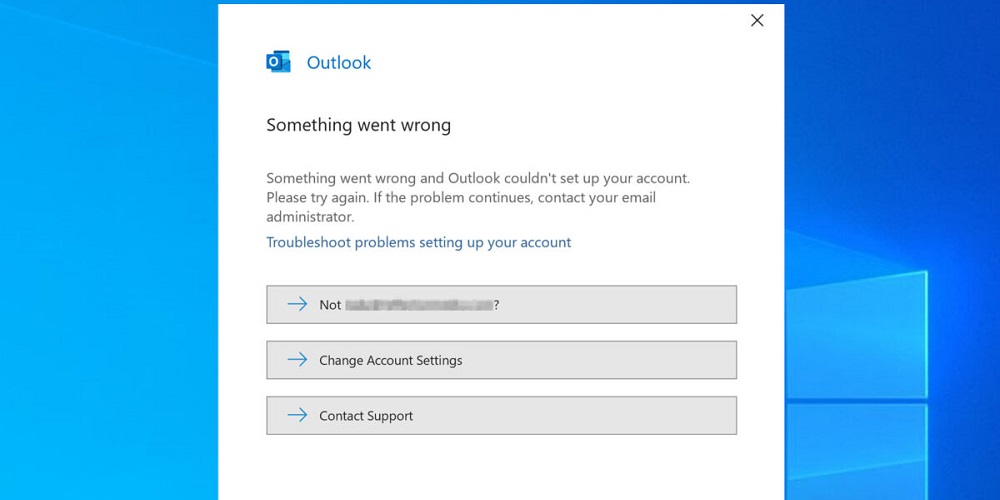The image size is (1000, 500).
Task: Click the Outlook title text
Action: point(339,62)
